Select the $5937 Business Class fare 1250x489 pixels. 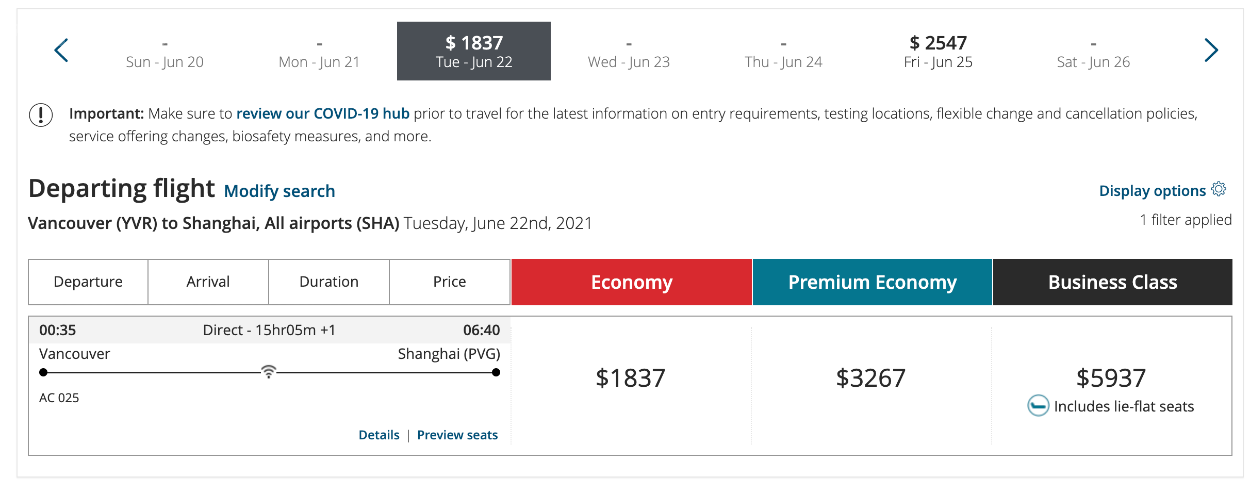(x=1111, y=378)
